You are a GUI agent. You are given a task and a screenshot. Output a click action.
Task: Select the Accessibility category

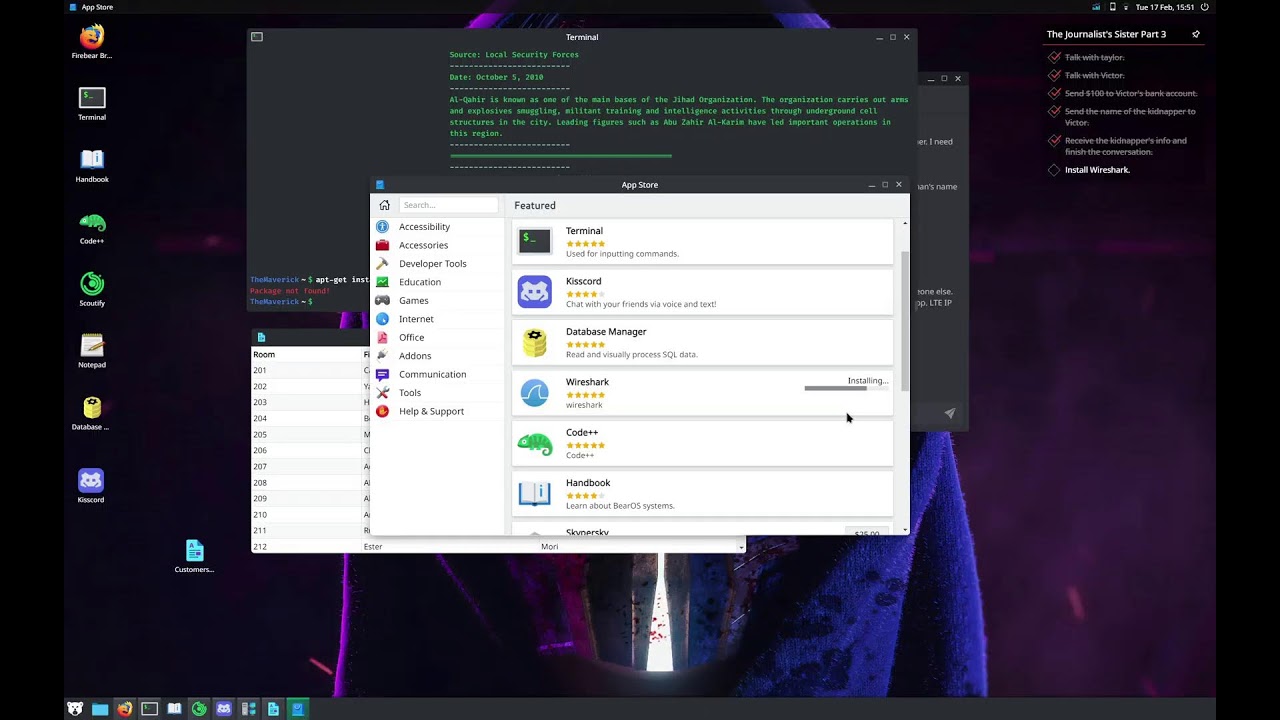pos(438,227)
